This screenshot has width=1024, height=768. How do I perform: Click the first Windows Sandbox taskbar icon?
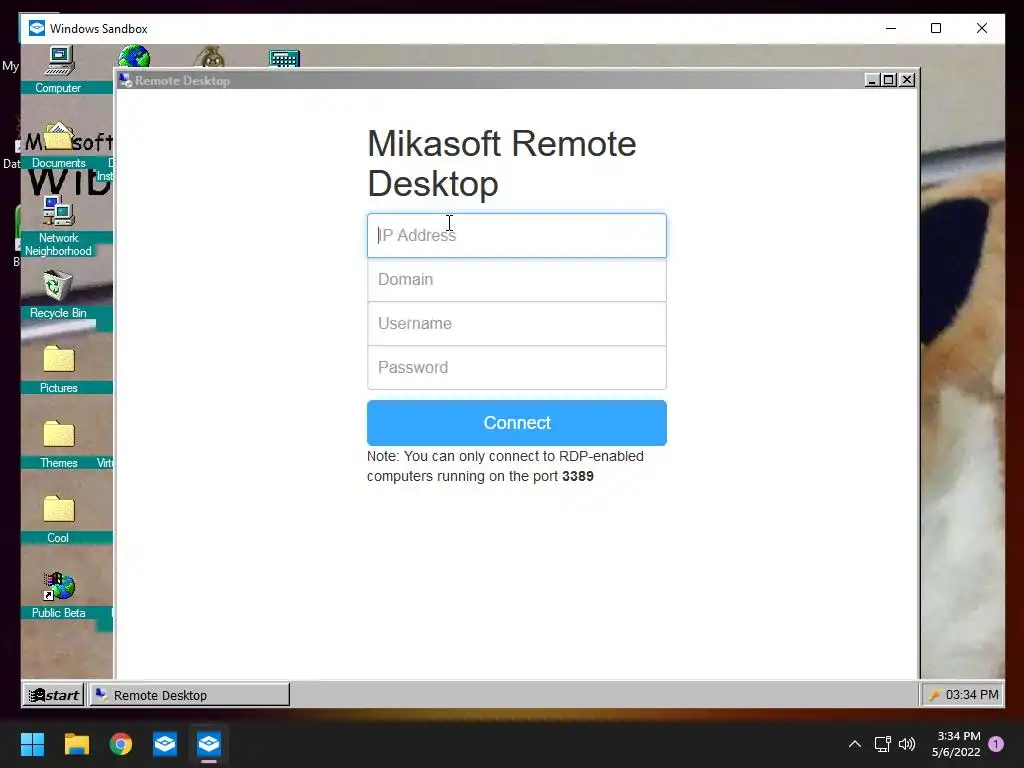point(165,744)
